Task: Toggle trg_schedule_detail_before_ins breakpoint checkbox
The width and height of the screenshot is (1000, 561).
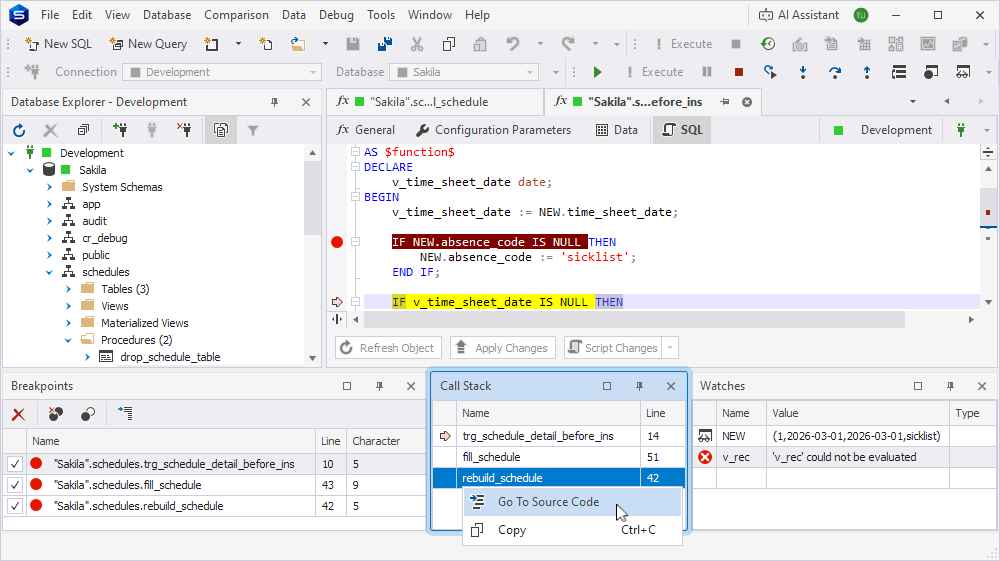Action: pyautogui.click(x=15, y=464)
